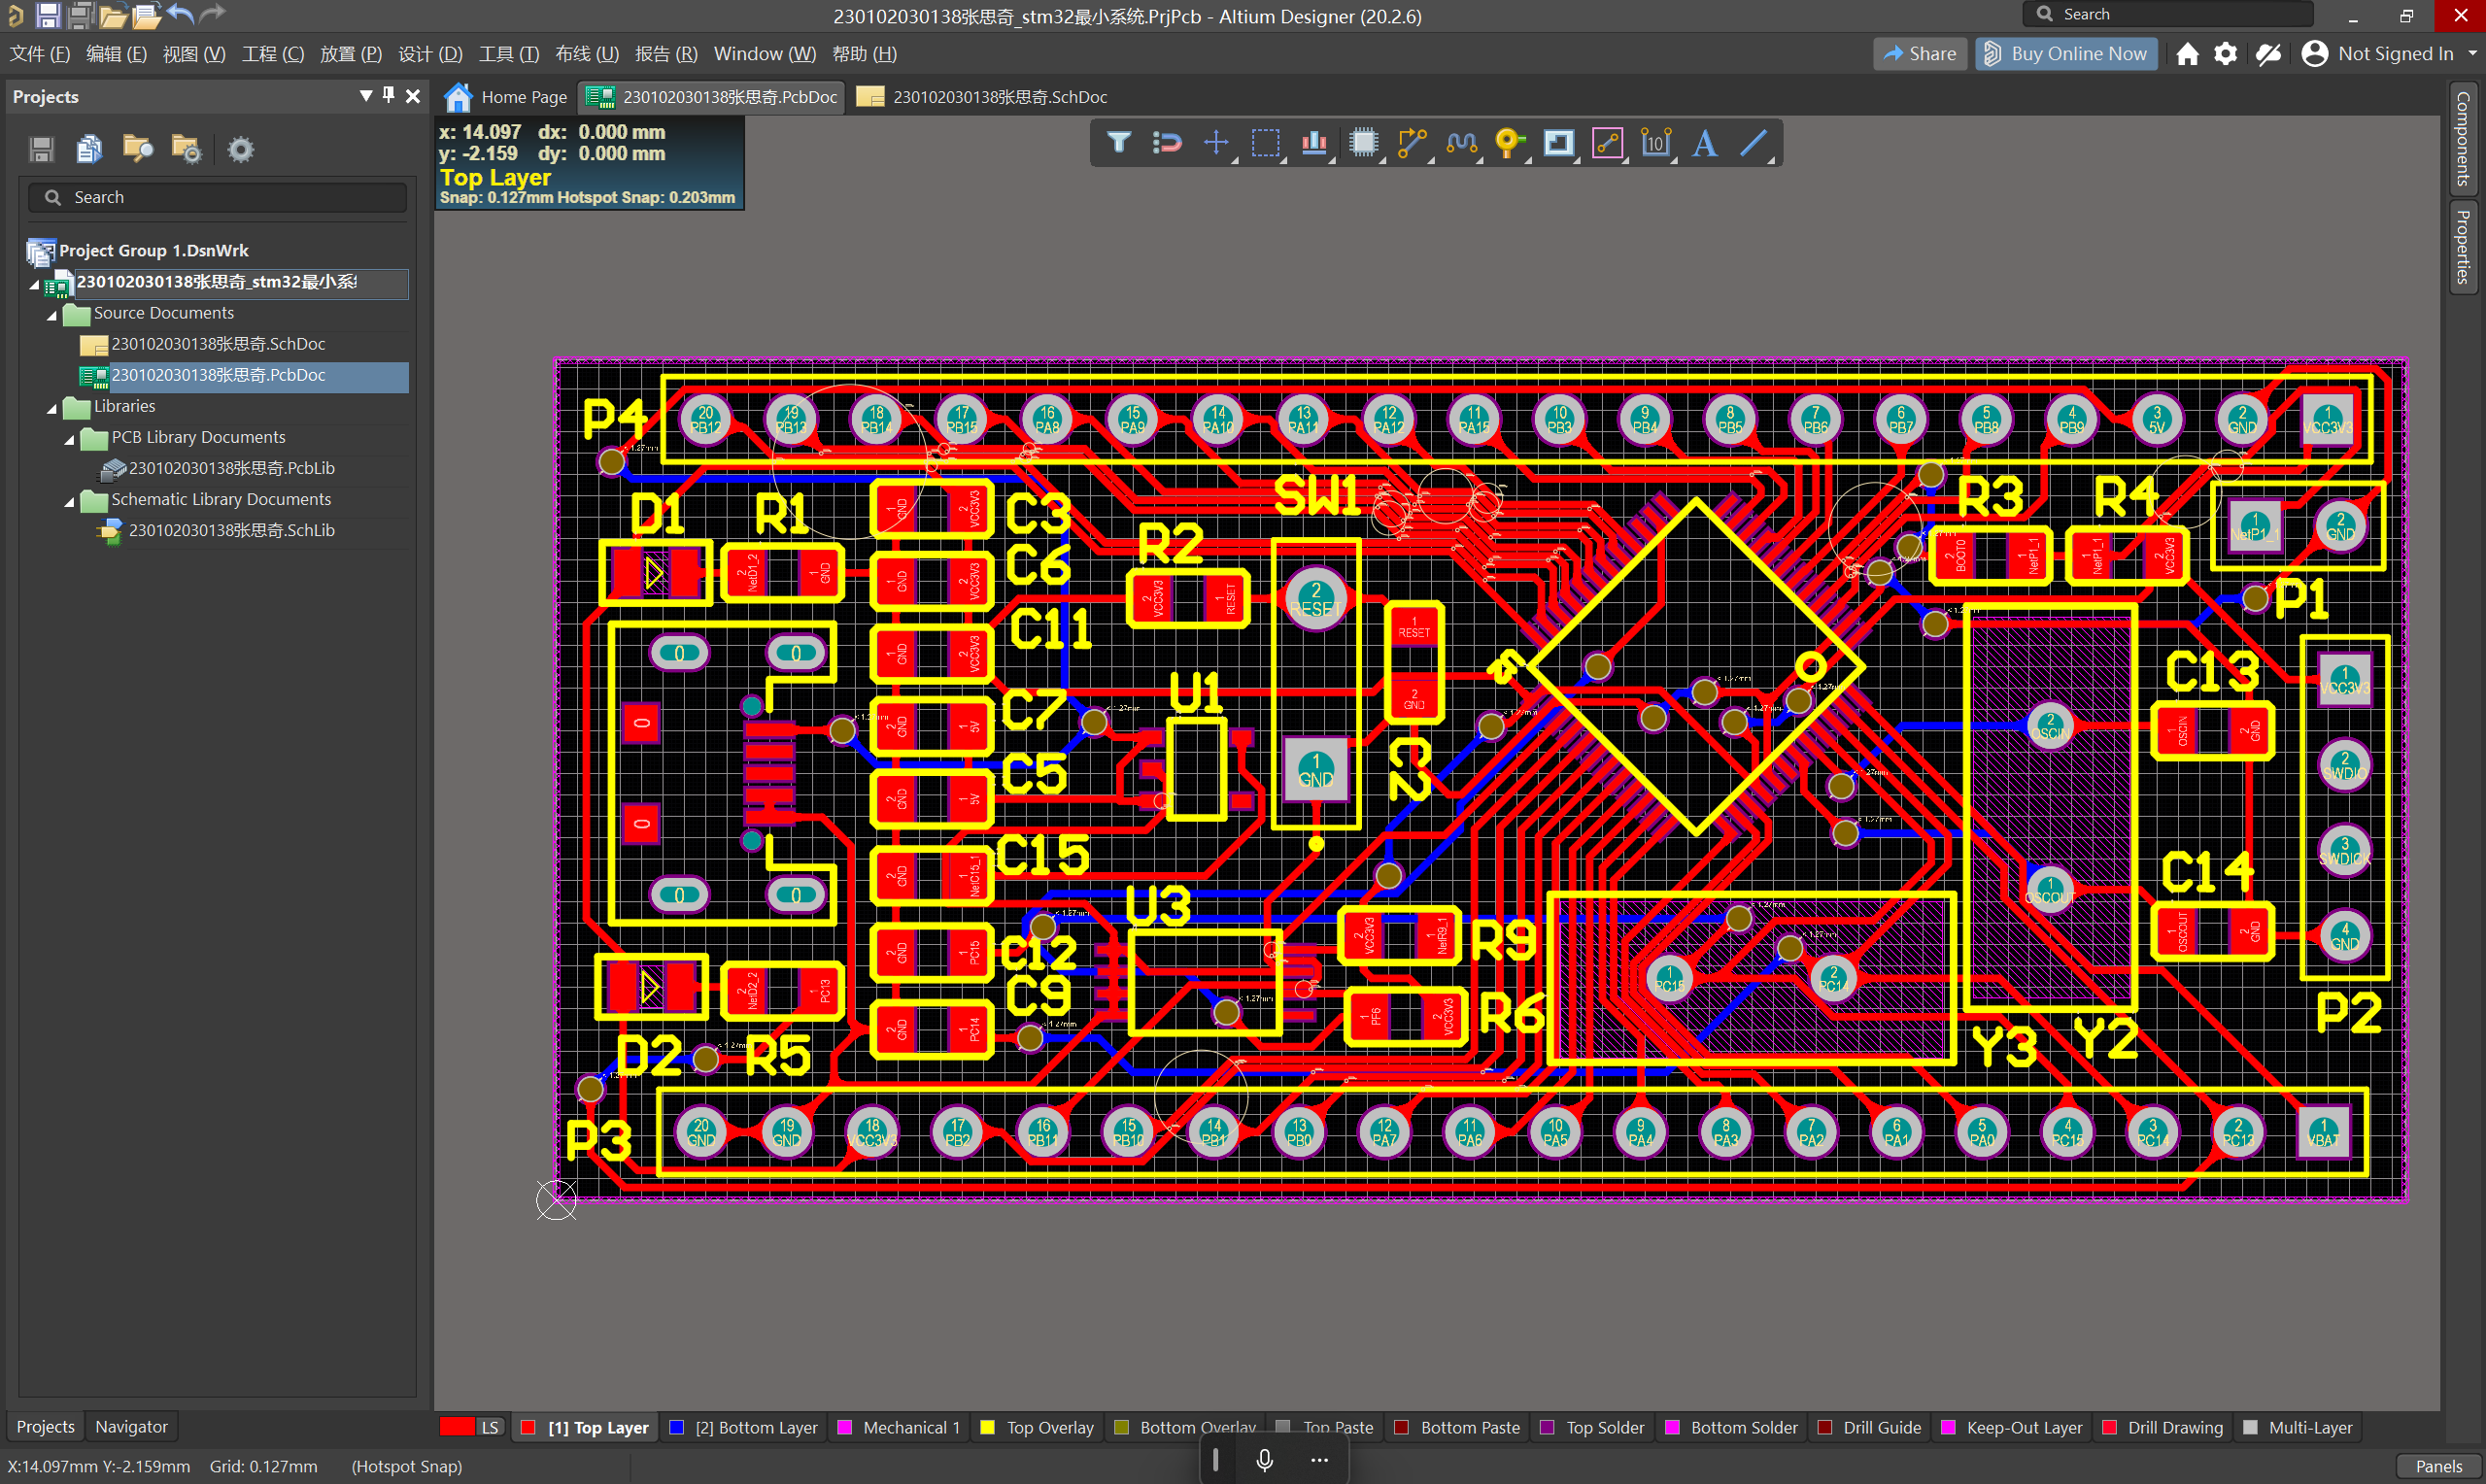The image size is (2486, 1484).
Task: Click the Projects panel Search field
Action: [x=218, y=197]
